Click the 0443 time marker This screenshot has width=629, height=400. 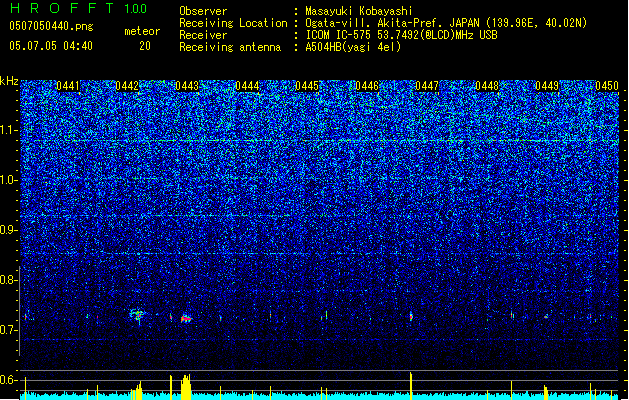click(x=187, y=86)
